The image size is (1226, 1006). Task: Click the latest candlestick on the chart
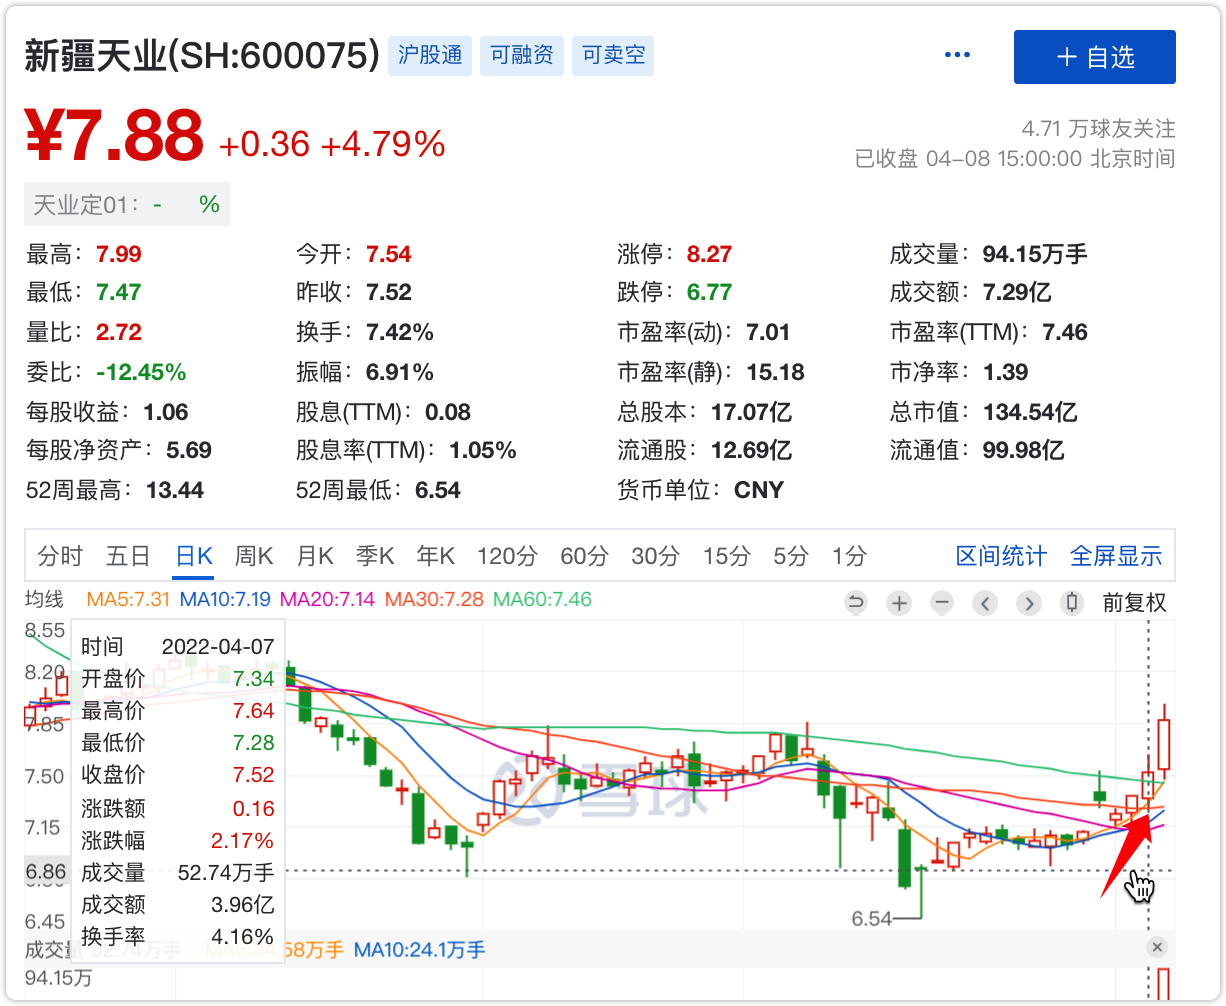pos(1164,744)
